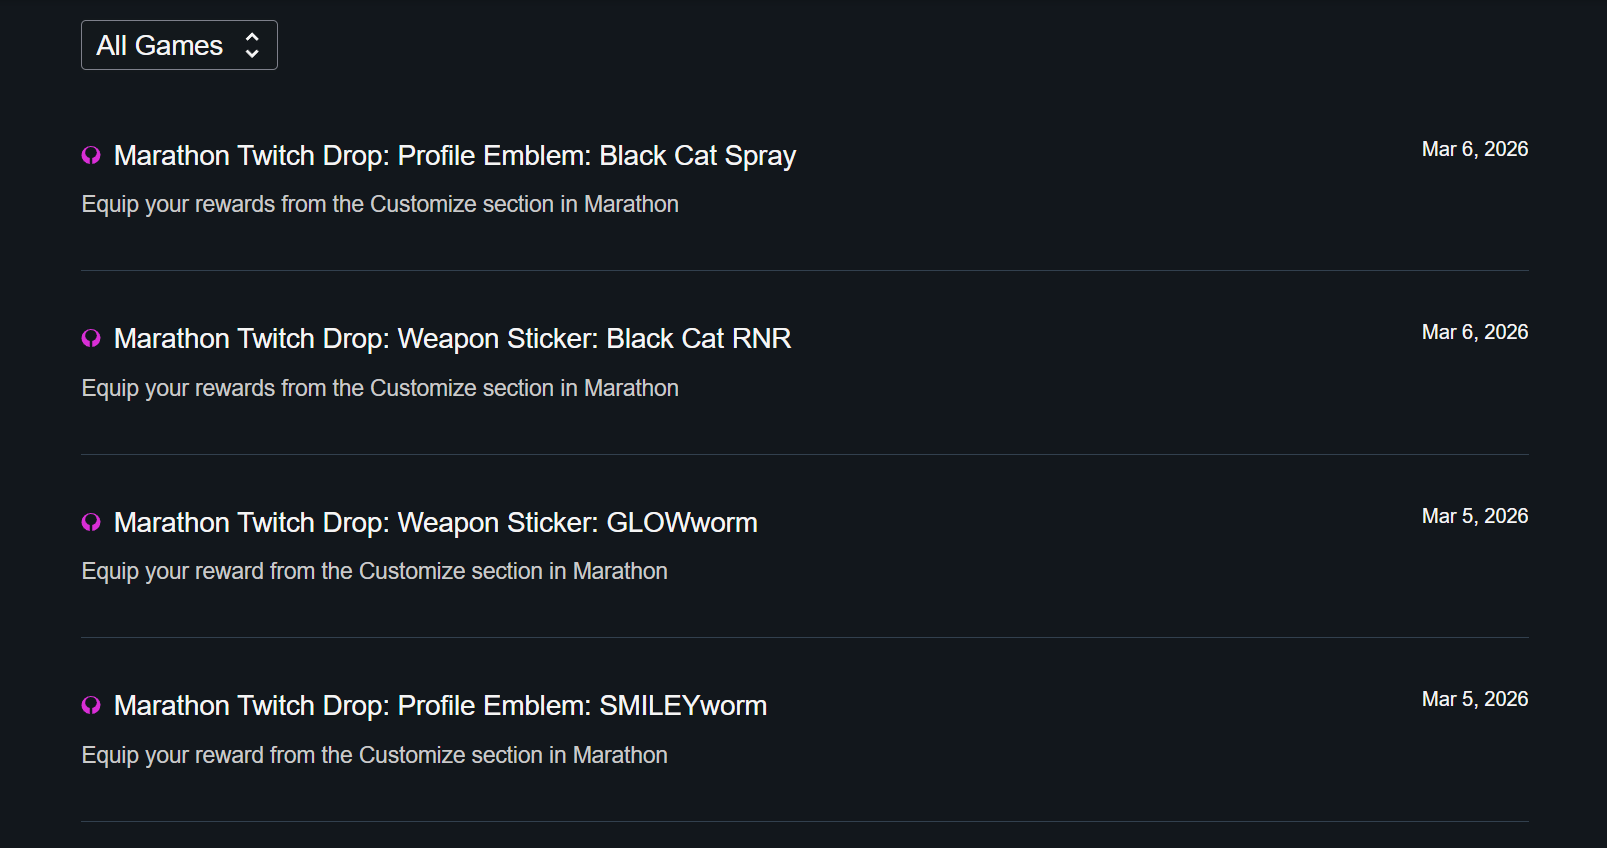This screenshot has width=1607, height=848.
Task: Click the Mar 5, 2026 date for SMILEYworm
Action: coord(1474,699)
